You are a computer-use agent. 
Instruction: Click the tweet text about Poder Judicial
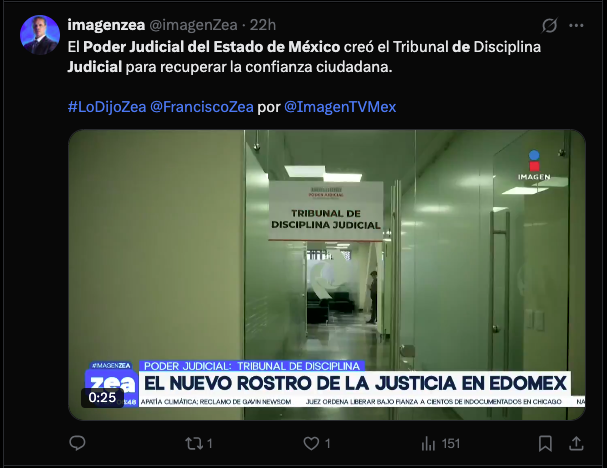[x=304, y=57]
